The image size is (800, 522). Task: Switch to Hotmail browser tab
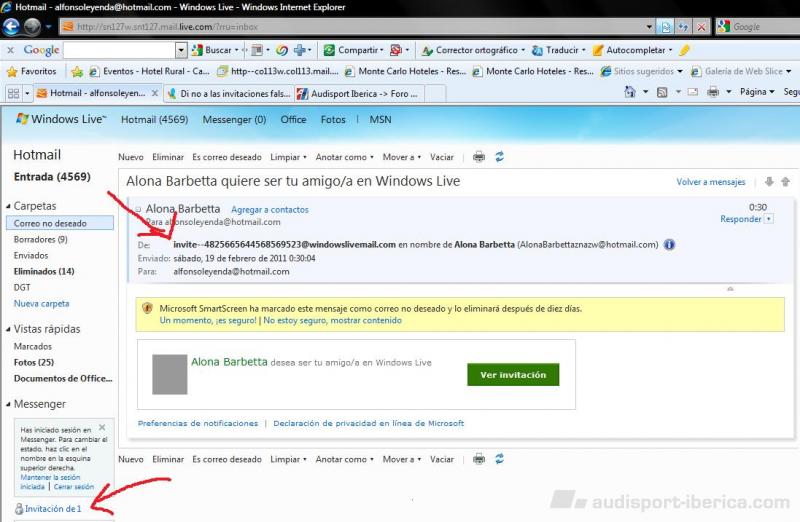[97, 93]
